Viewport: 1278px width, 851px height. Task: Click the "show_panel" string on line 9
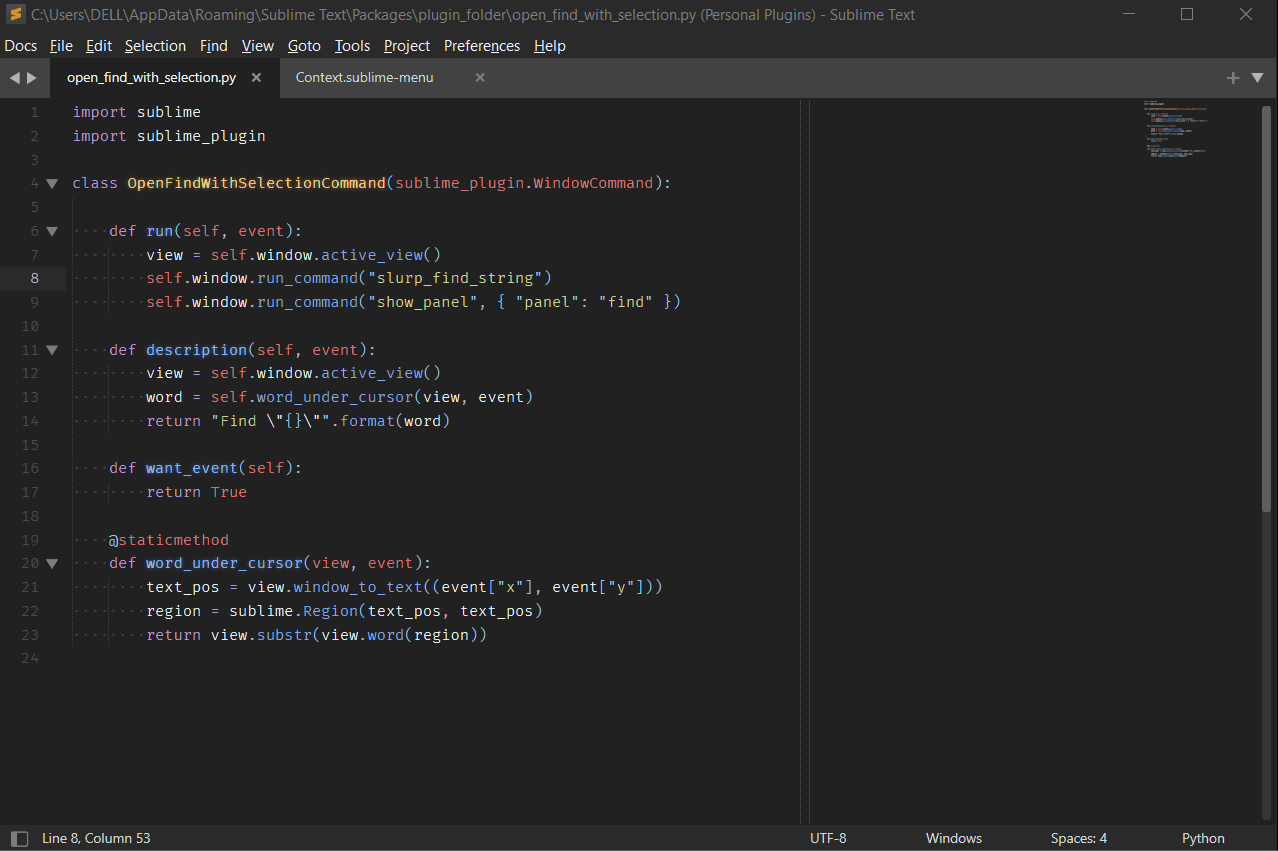[422, 302]
